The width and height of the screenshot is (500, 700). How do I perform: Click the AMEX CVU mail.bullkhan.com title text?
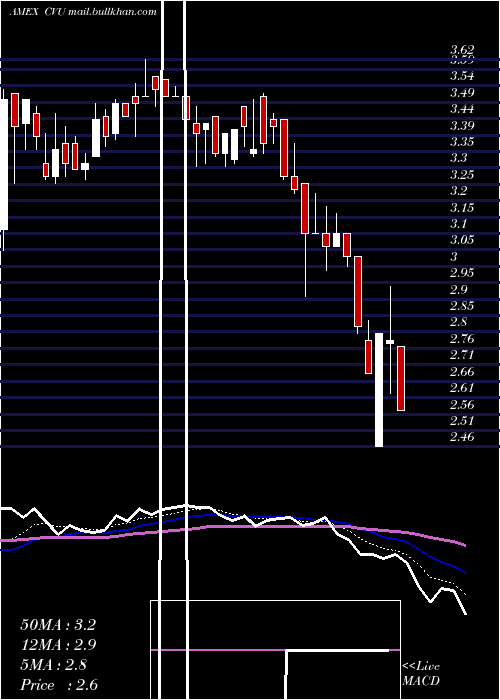pyautogui.click(x=83, y=12)
